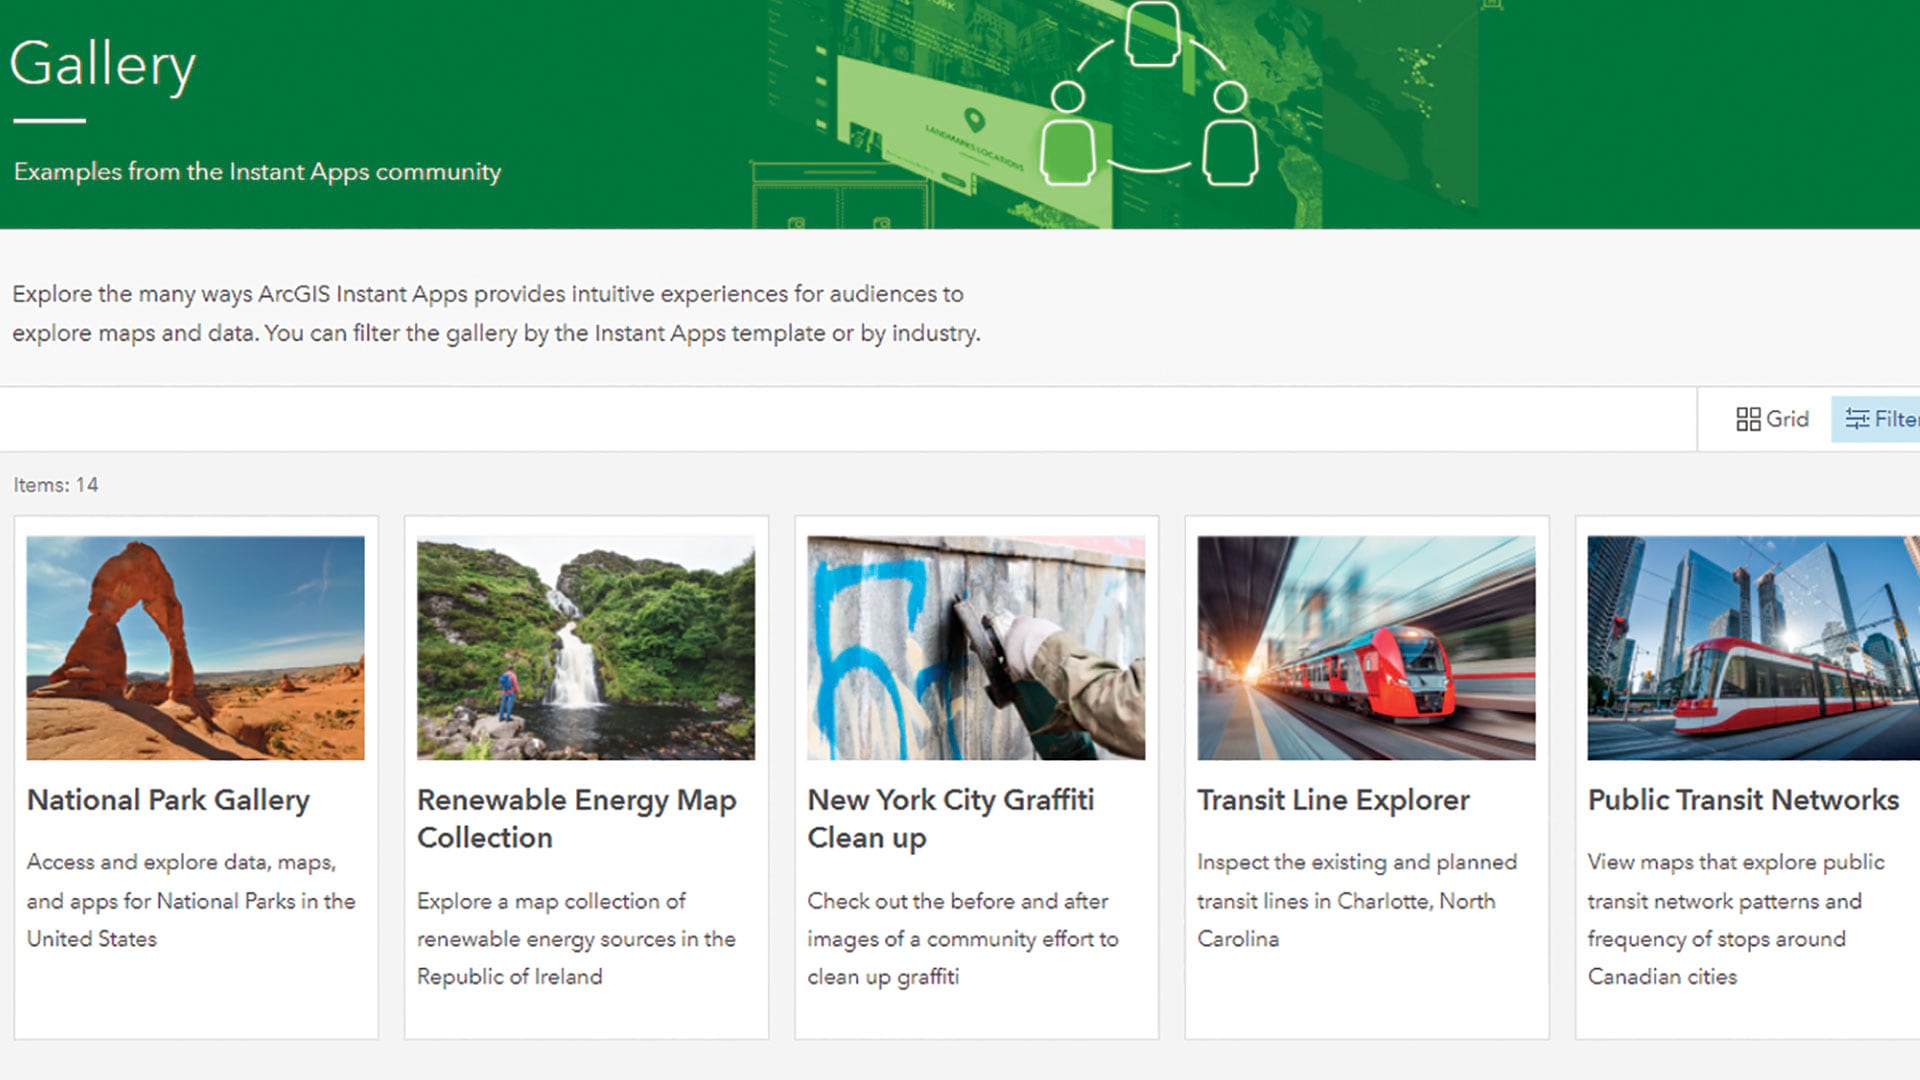Open Transit Line Explorer title link

pyautogui.click(x=1333, y=800)
